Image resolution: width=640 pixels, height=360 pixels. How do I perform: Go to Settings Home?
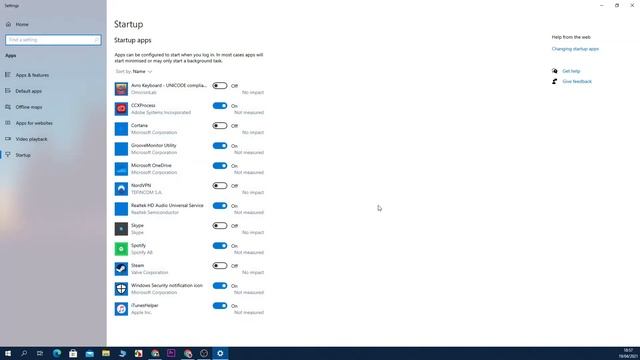pos(53,24)
